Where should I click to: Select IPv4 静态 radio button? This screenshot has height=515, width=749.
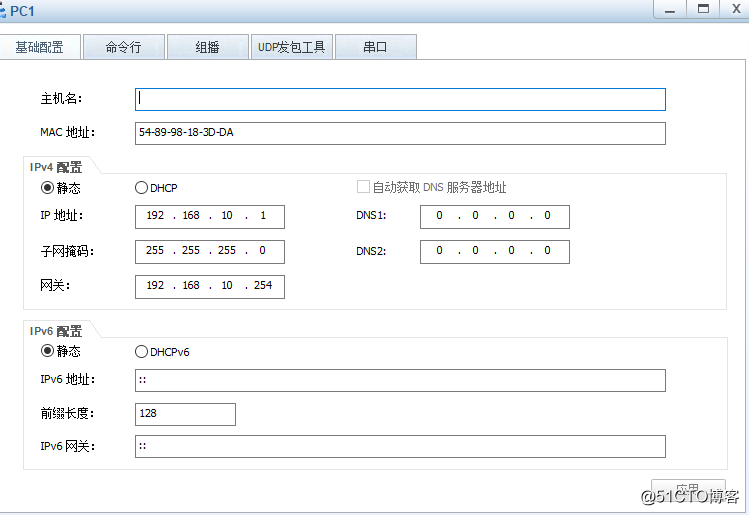[x=47, y=188]
